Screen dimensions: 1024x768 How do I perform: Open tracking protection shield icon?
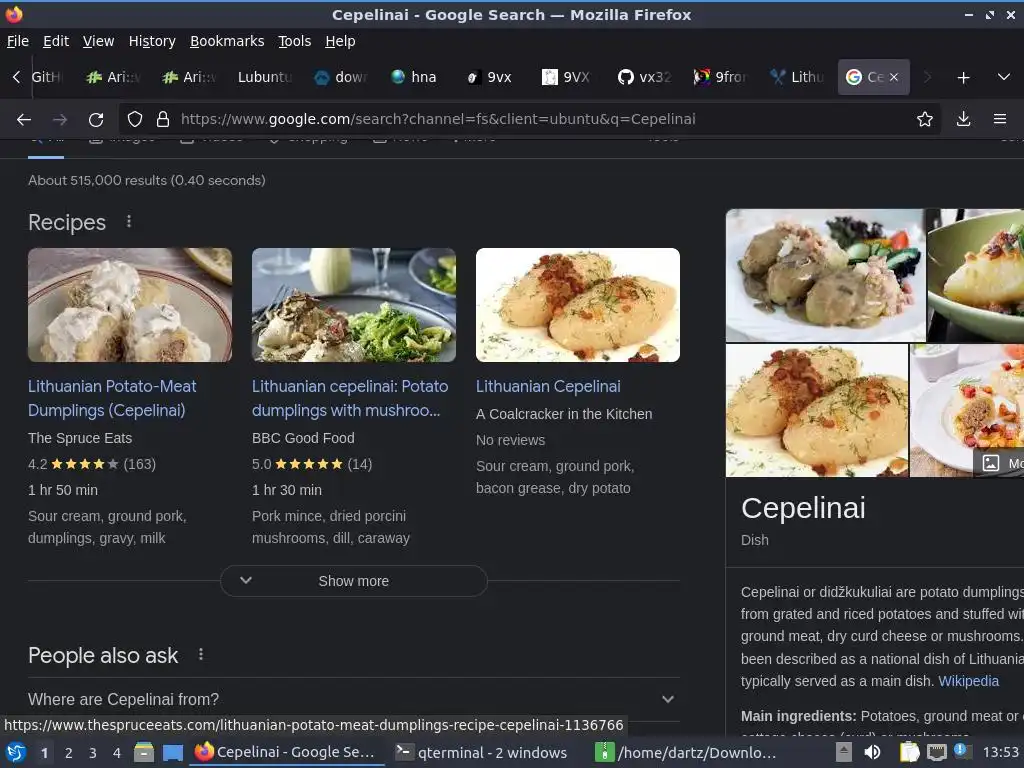135,119
